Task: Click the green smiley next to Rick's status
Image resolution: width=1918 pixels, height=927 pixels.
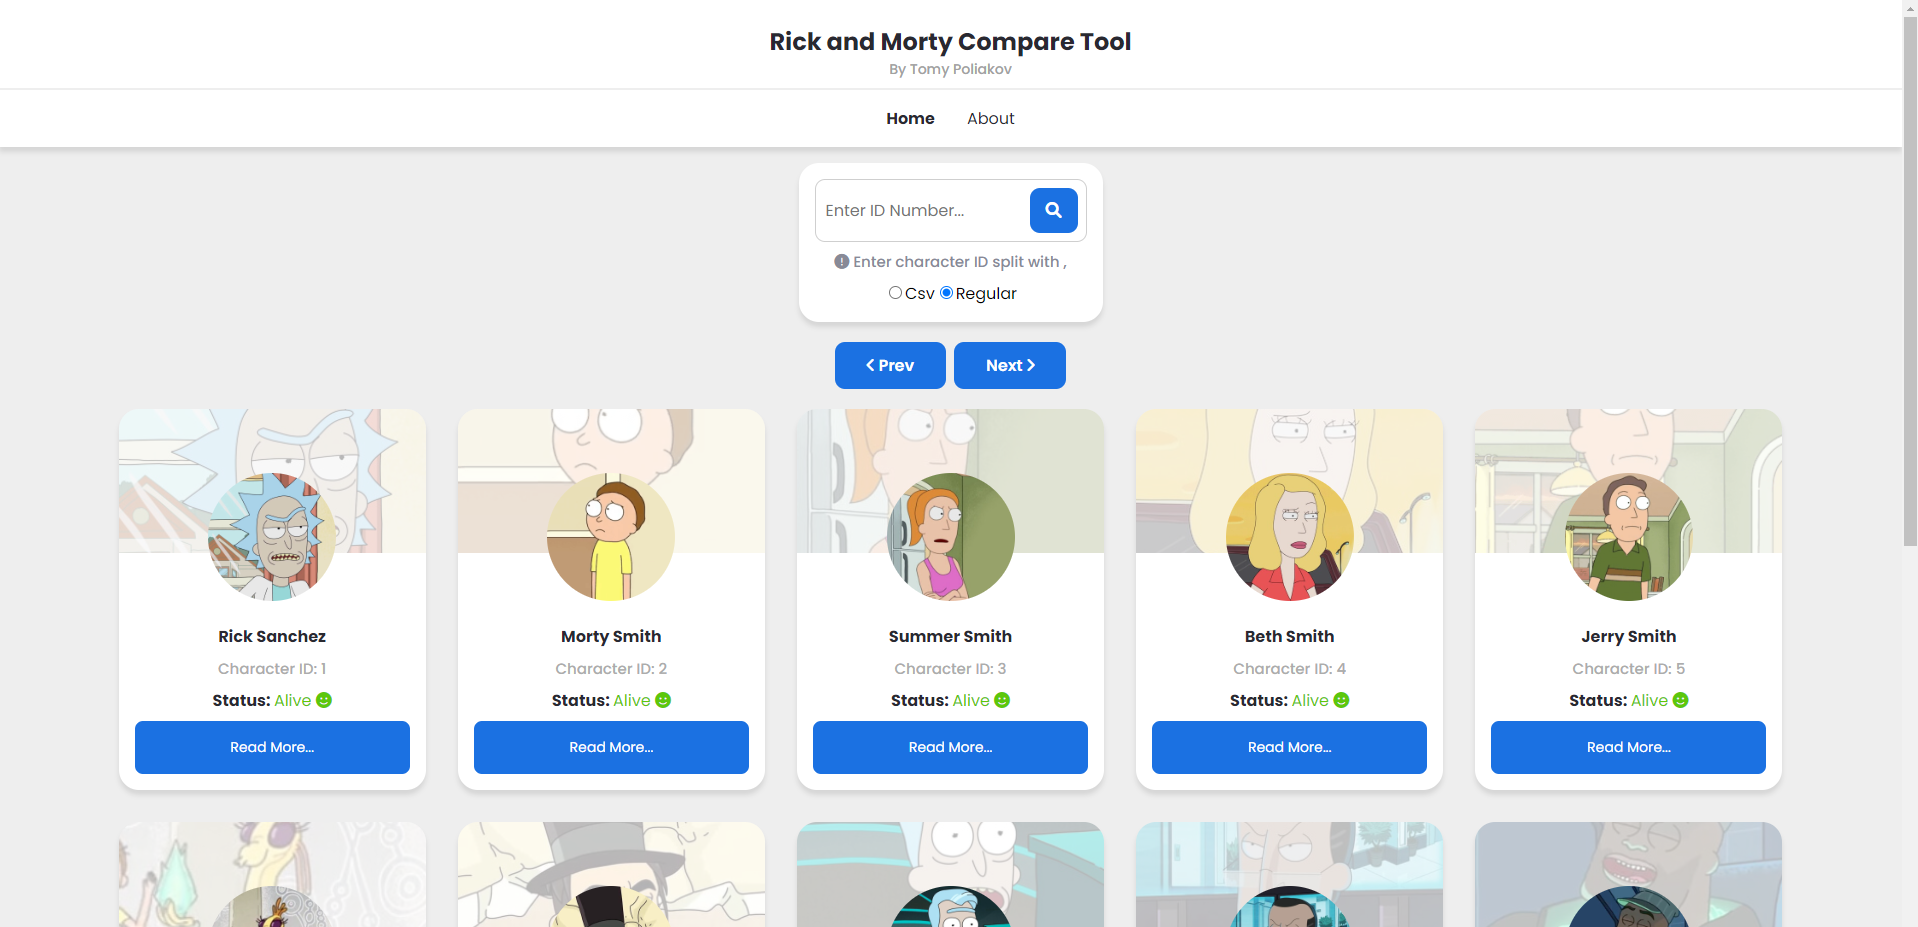Action: pyautogui.click(x=324, y=700)
